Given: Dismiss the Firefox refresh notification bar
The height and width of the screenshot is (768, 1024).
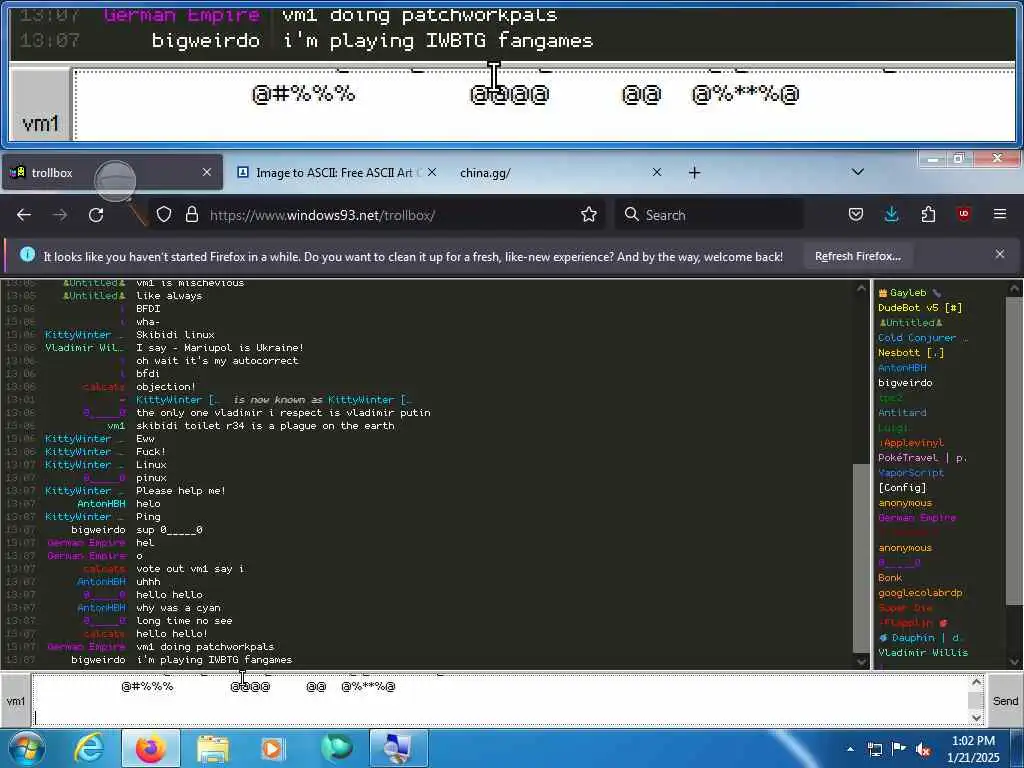Looking at the screenshot, I should (1000, 255).
